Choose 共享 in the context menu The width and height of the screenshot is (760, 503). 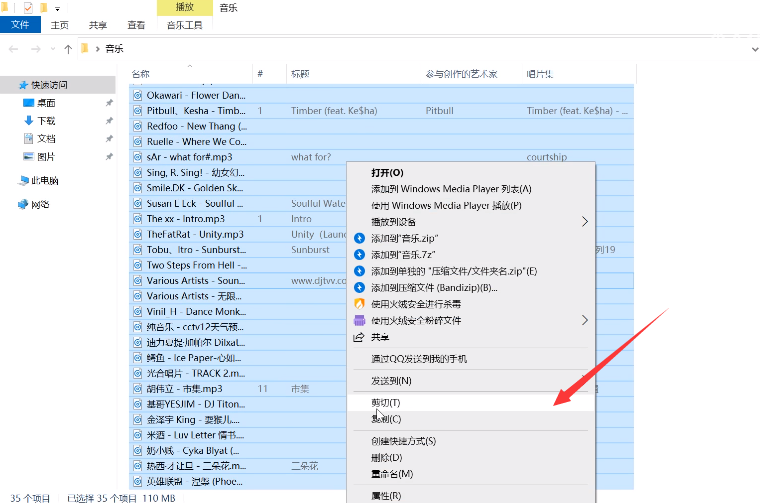point(471,337)
